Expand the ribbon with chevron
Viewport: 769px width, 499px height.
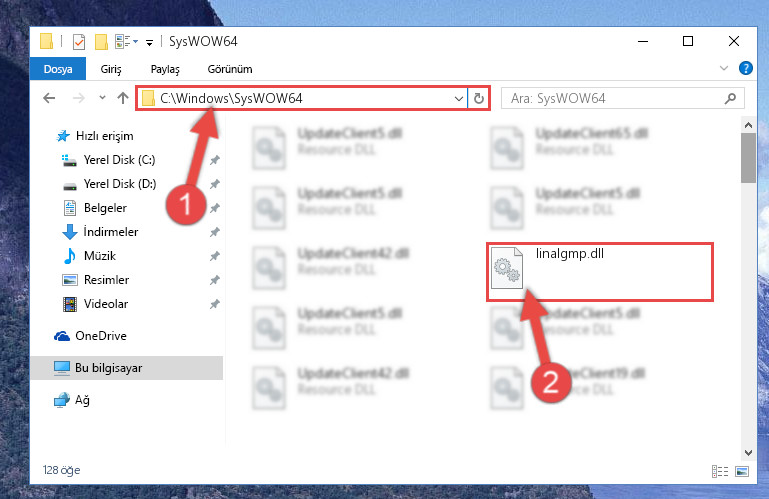723,68
